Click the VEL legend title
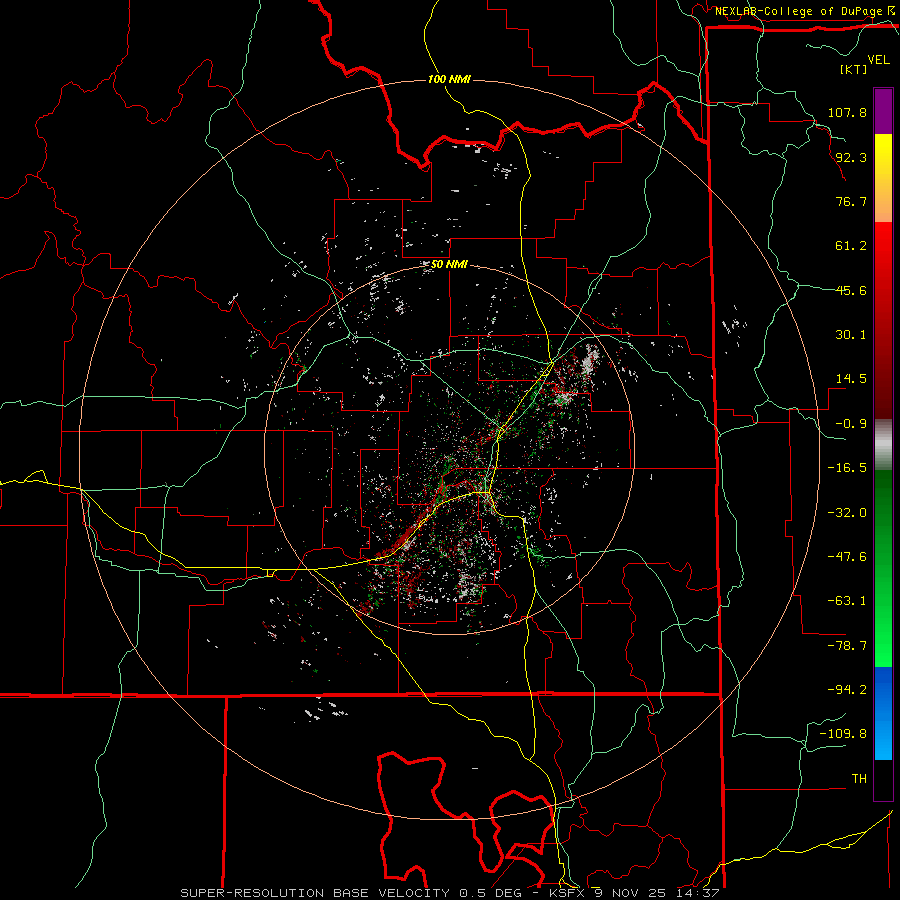 point(879,60)
